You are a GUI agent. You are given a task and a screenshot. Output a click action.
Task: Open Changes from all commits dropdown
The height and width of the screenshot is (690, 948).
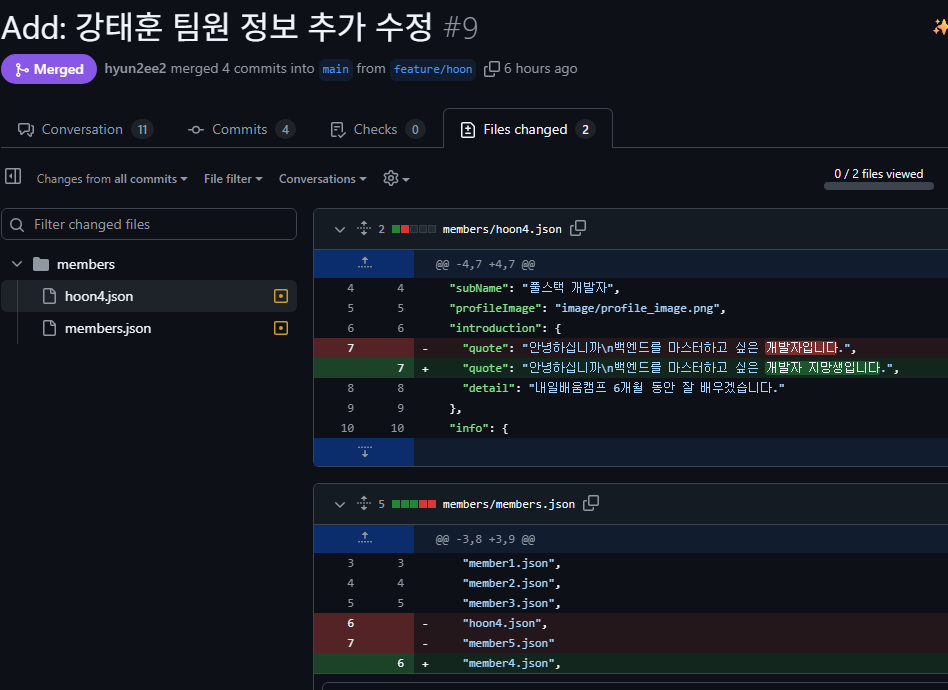112,179
